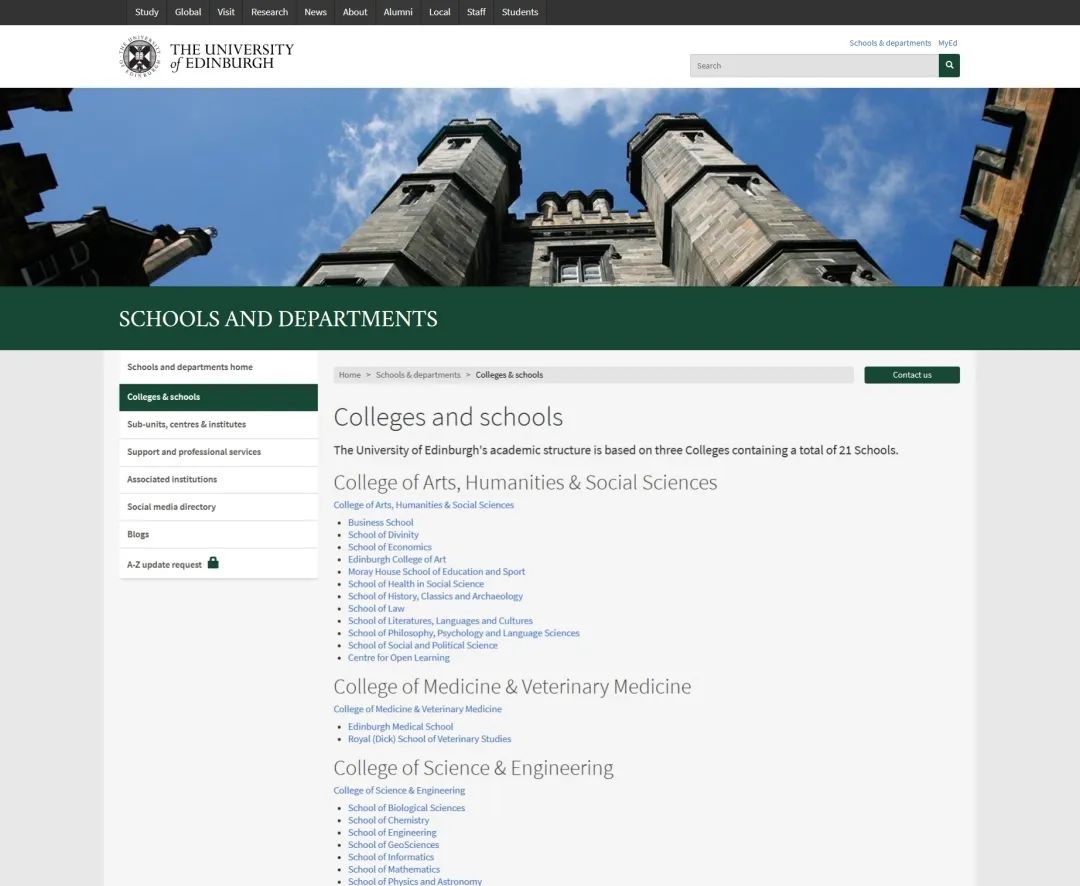Open the Centre for Open Learning link
Screen dimensions: 1080x886
[x=399, y=658]
